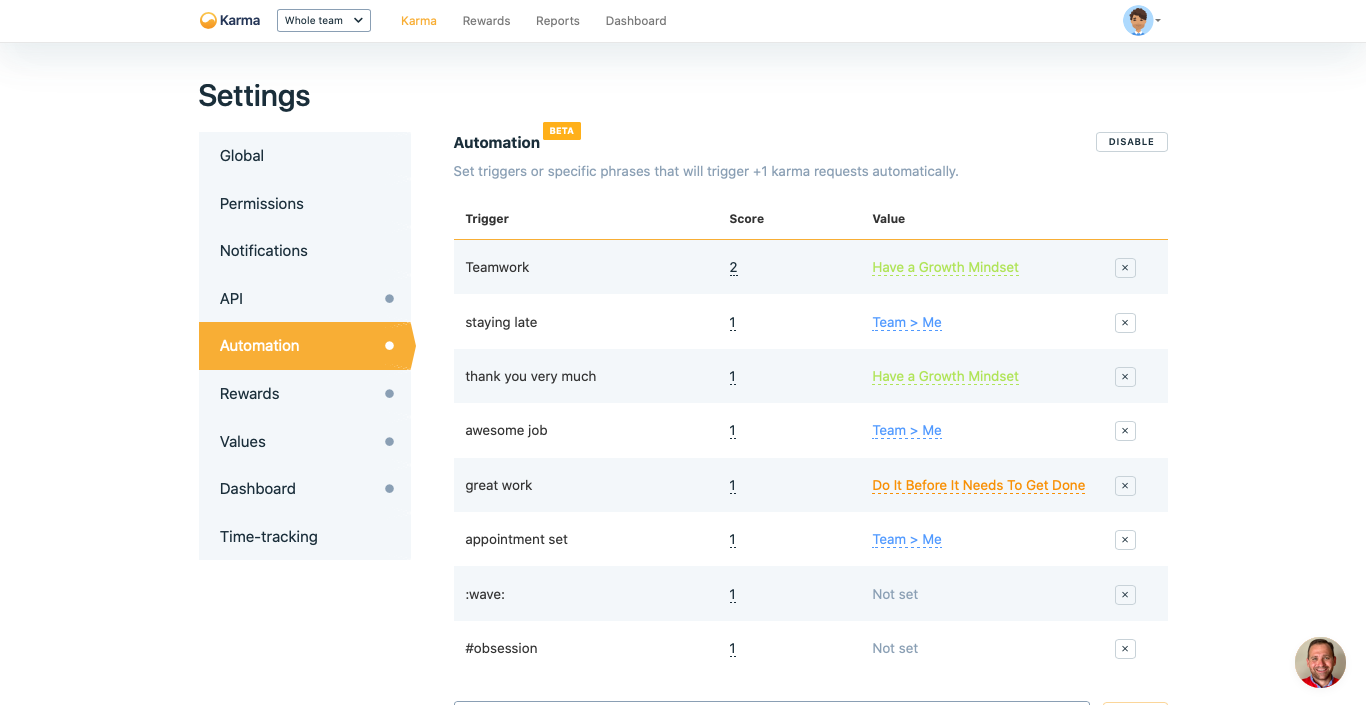Click the Trigger column header
Viewport: 1366px width, 705px height.
tap(487, 219)
